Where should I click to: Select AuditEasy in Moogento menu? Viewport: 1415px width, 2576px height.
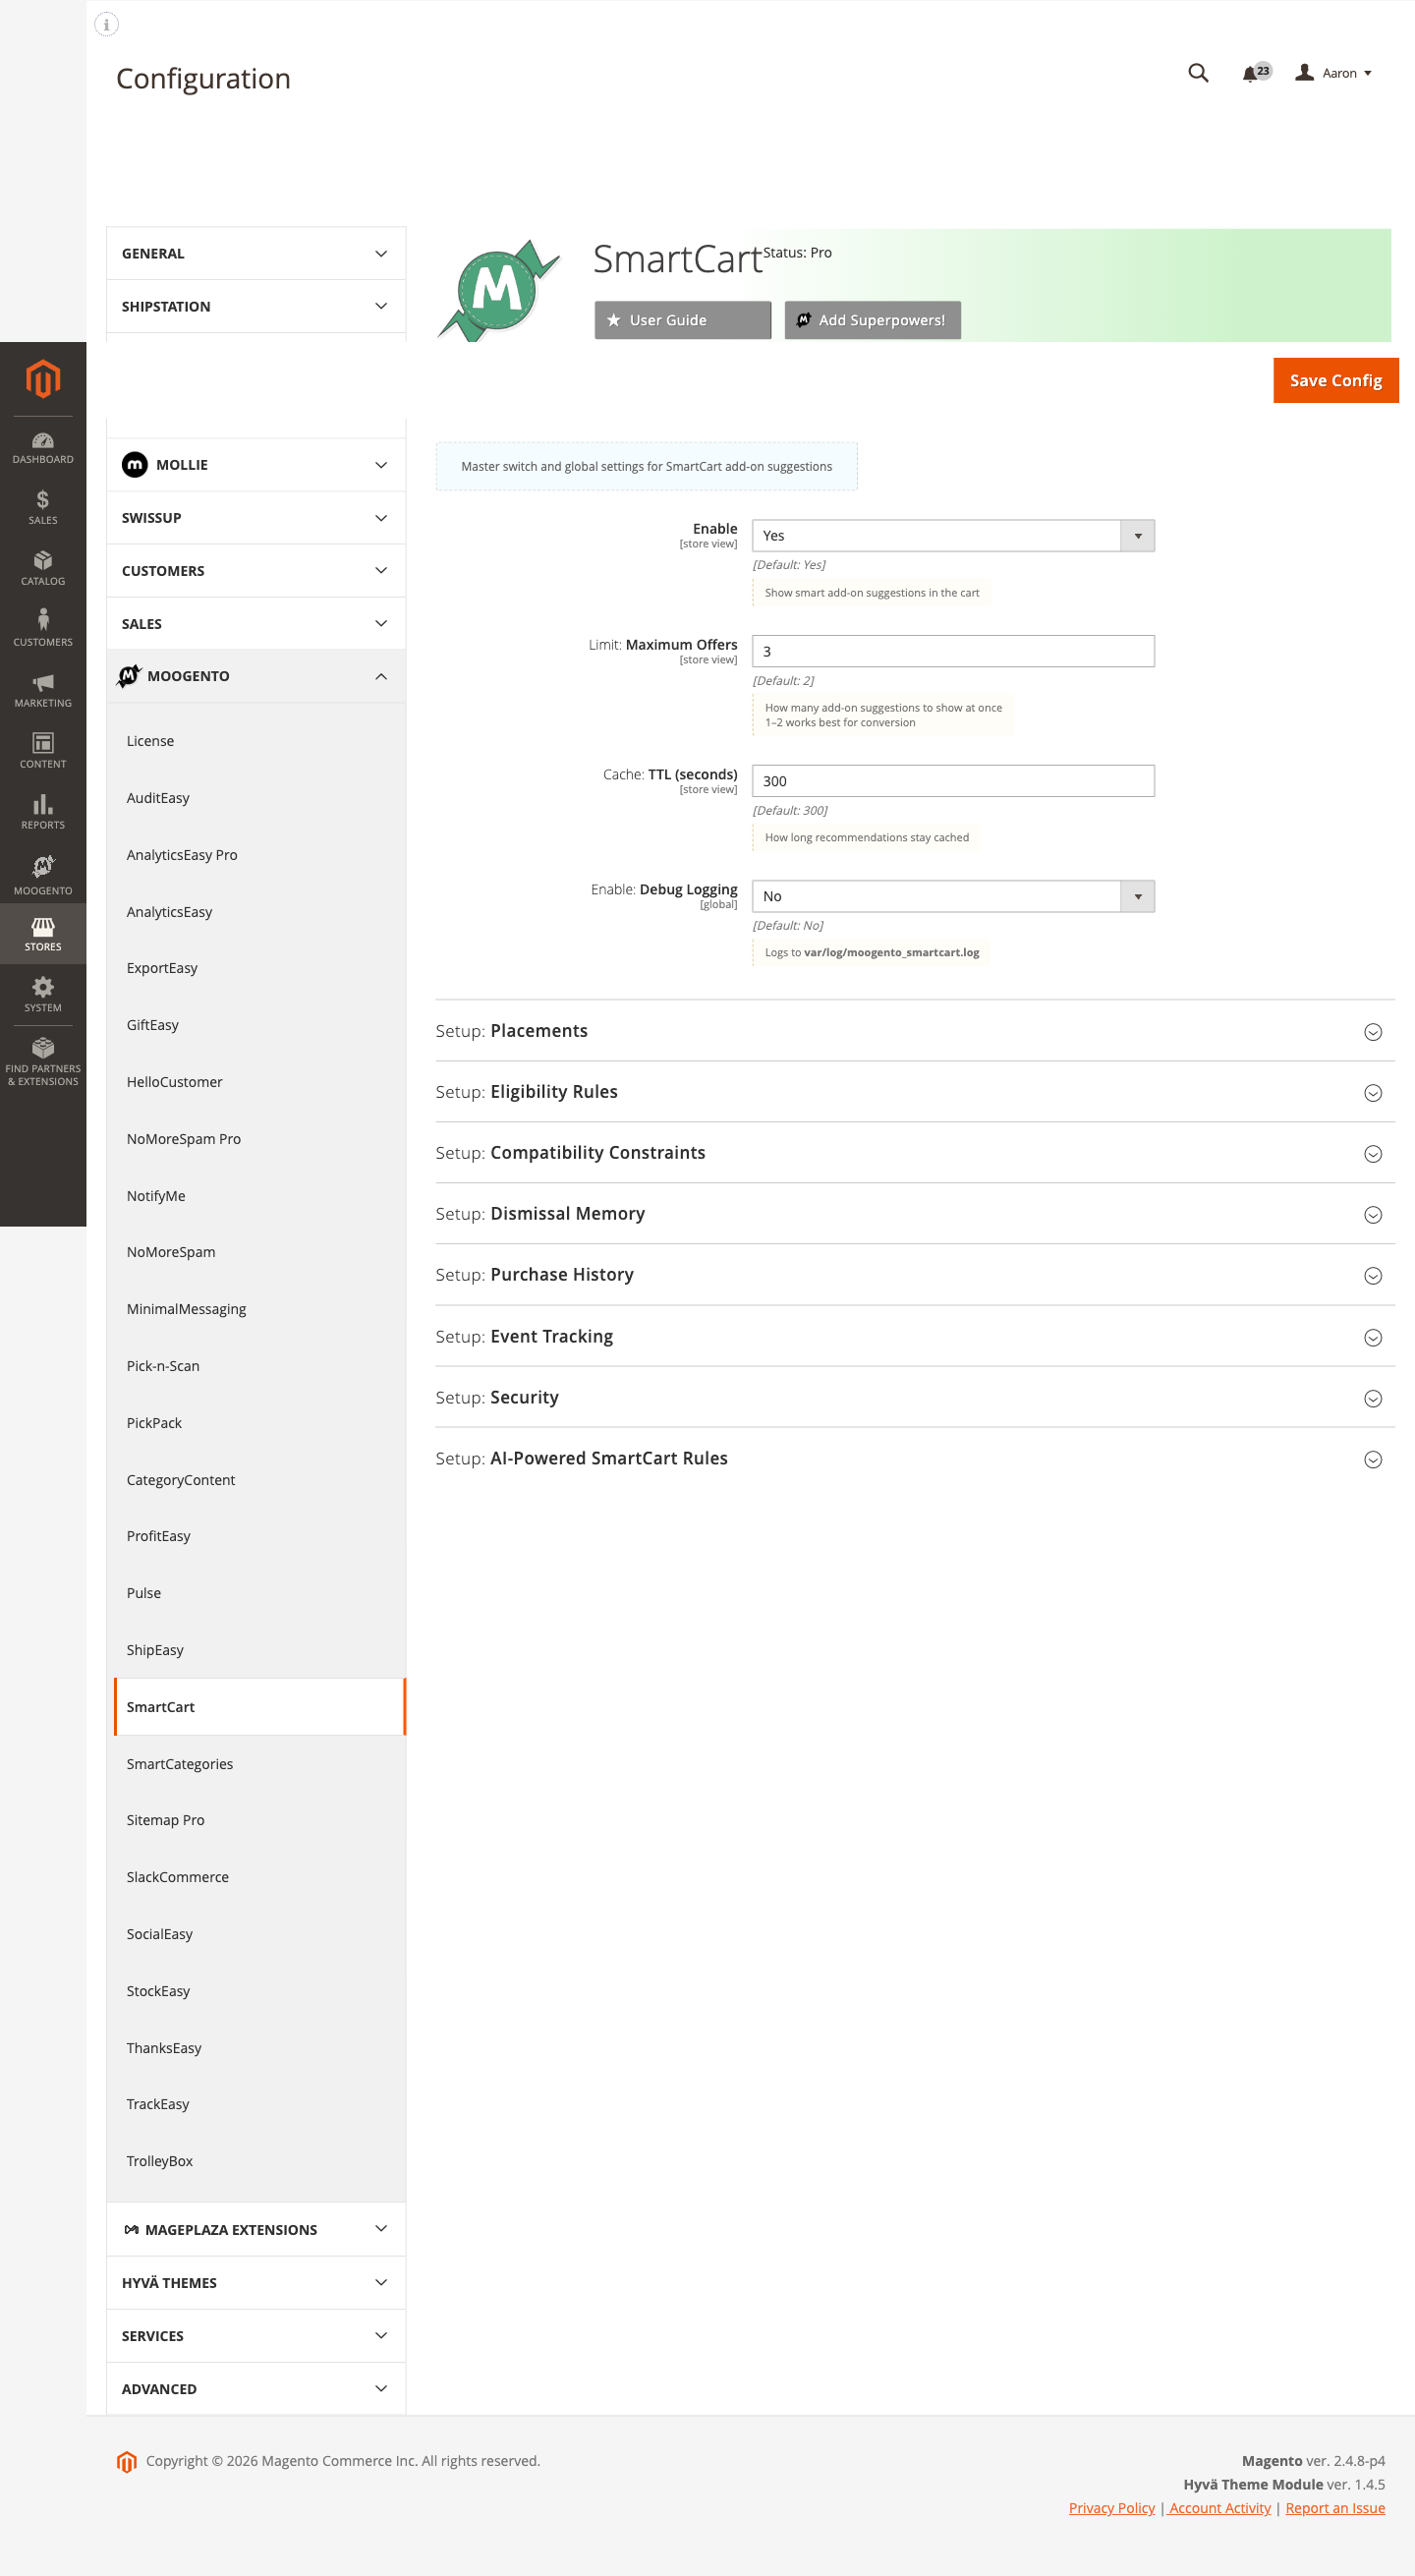pos(260,798)
